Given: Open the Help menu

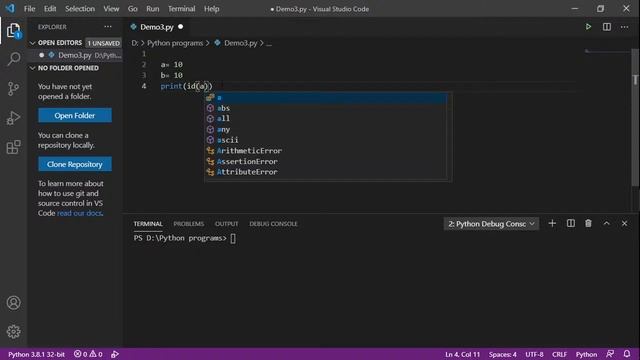Looking at the screenshot, I should point(211,9).
